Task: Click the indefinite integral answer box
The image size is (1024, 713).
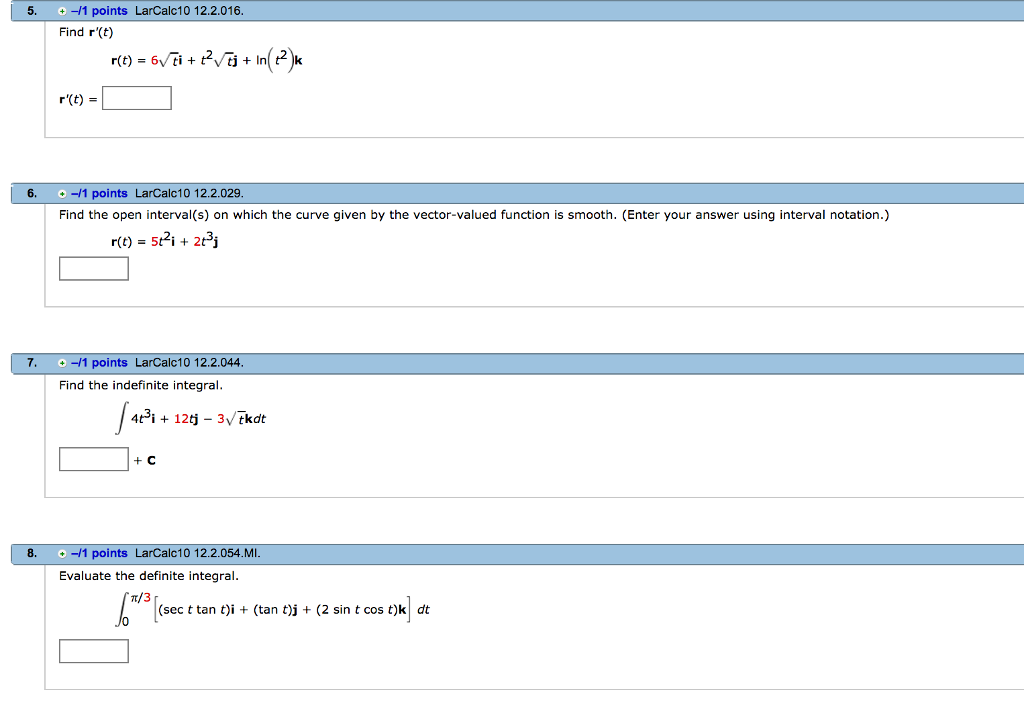Action: coord(94,458)
